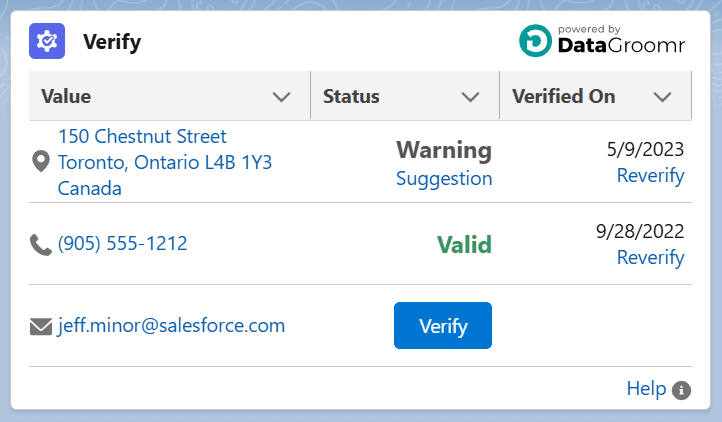Image resolution: width=722 pixels, height=422 pixels.
Task: Expand the Status column chevron menu
Action: click(x=470, y=97)
